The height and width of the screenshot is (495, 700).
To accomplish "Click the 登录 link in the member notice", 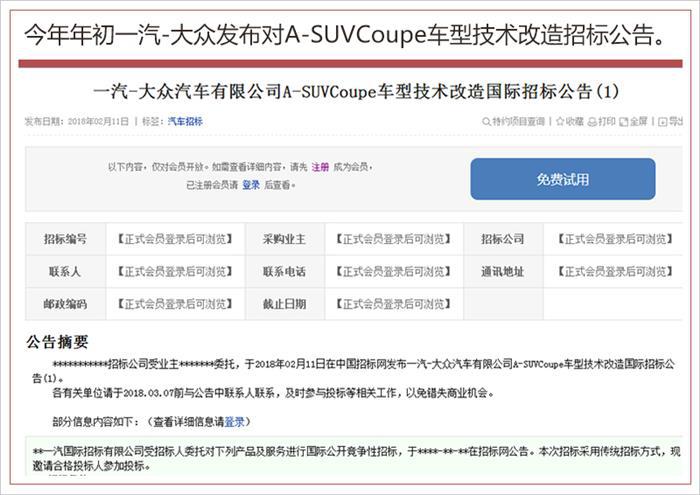I will [x=251, y=185].
